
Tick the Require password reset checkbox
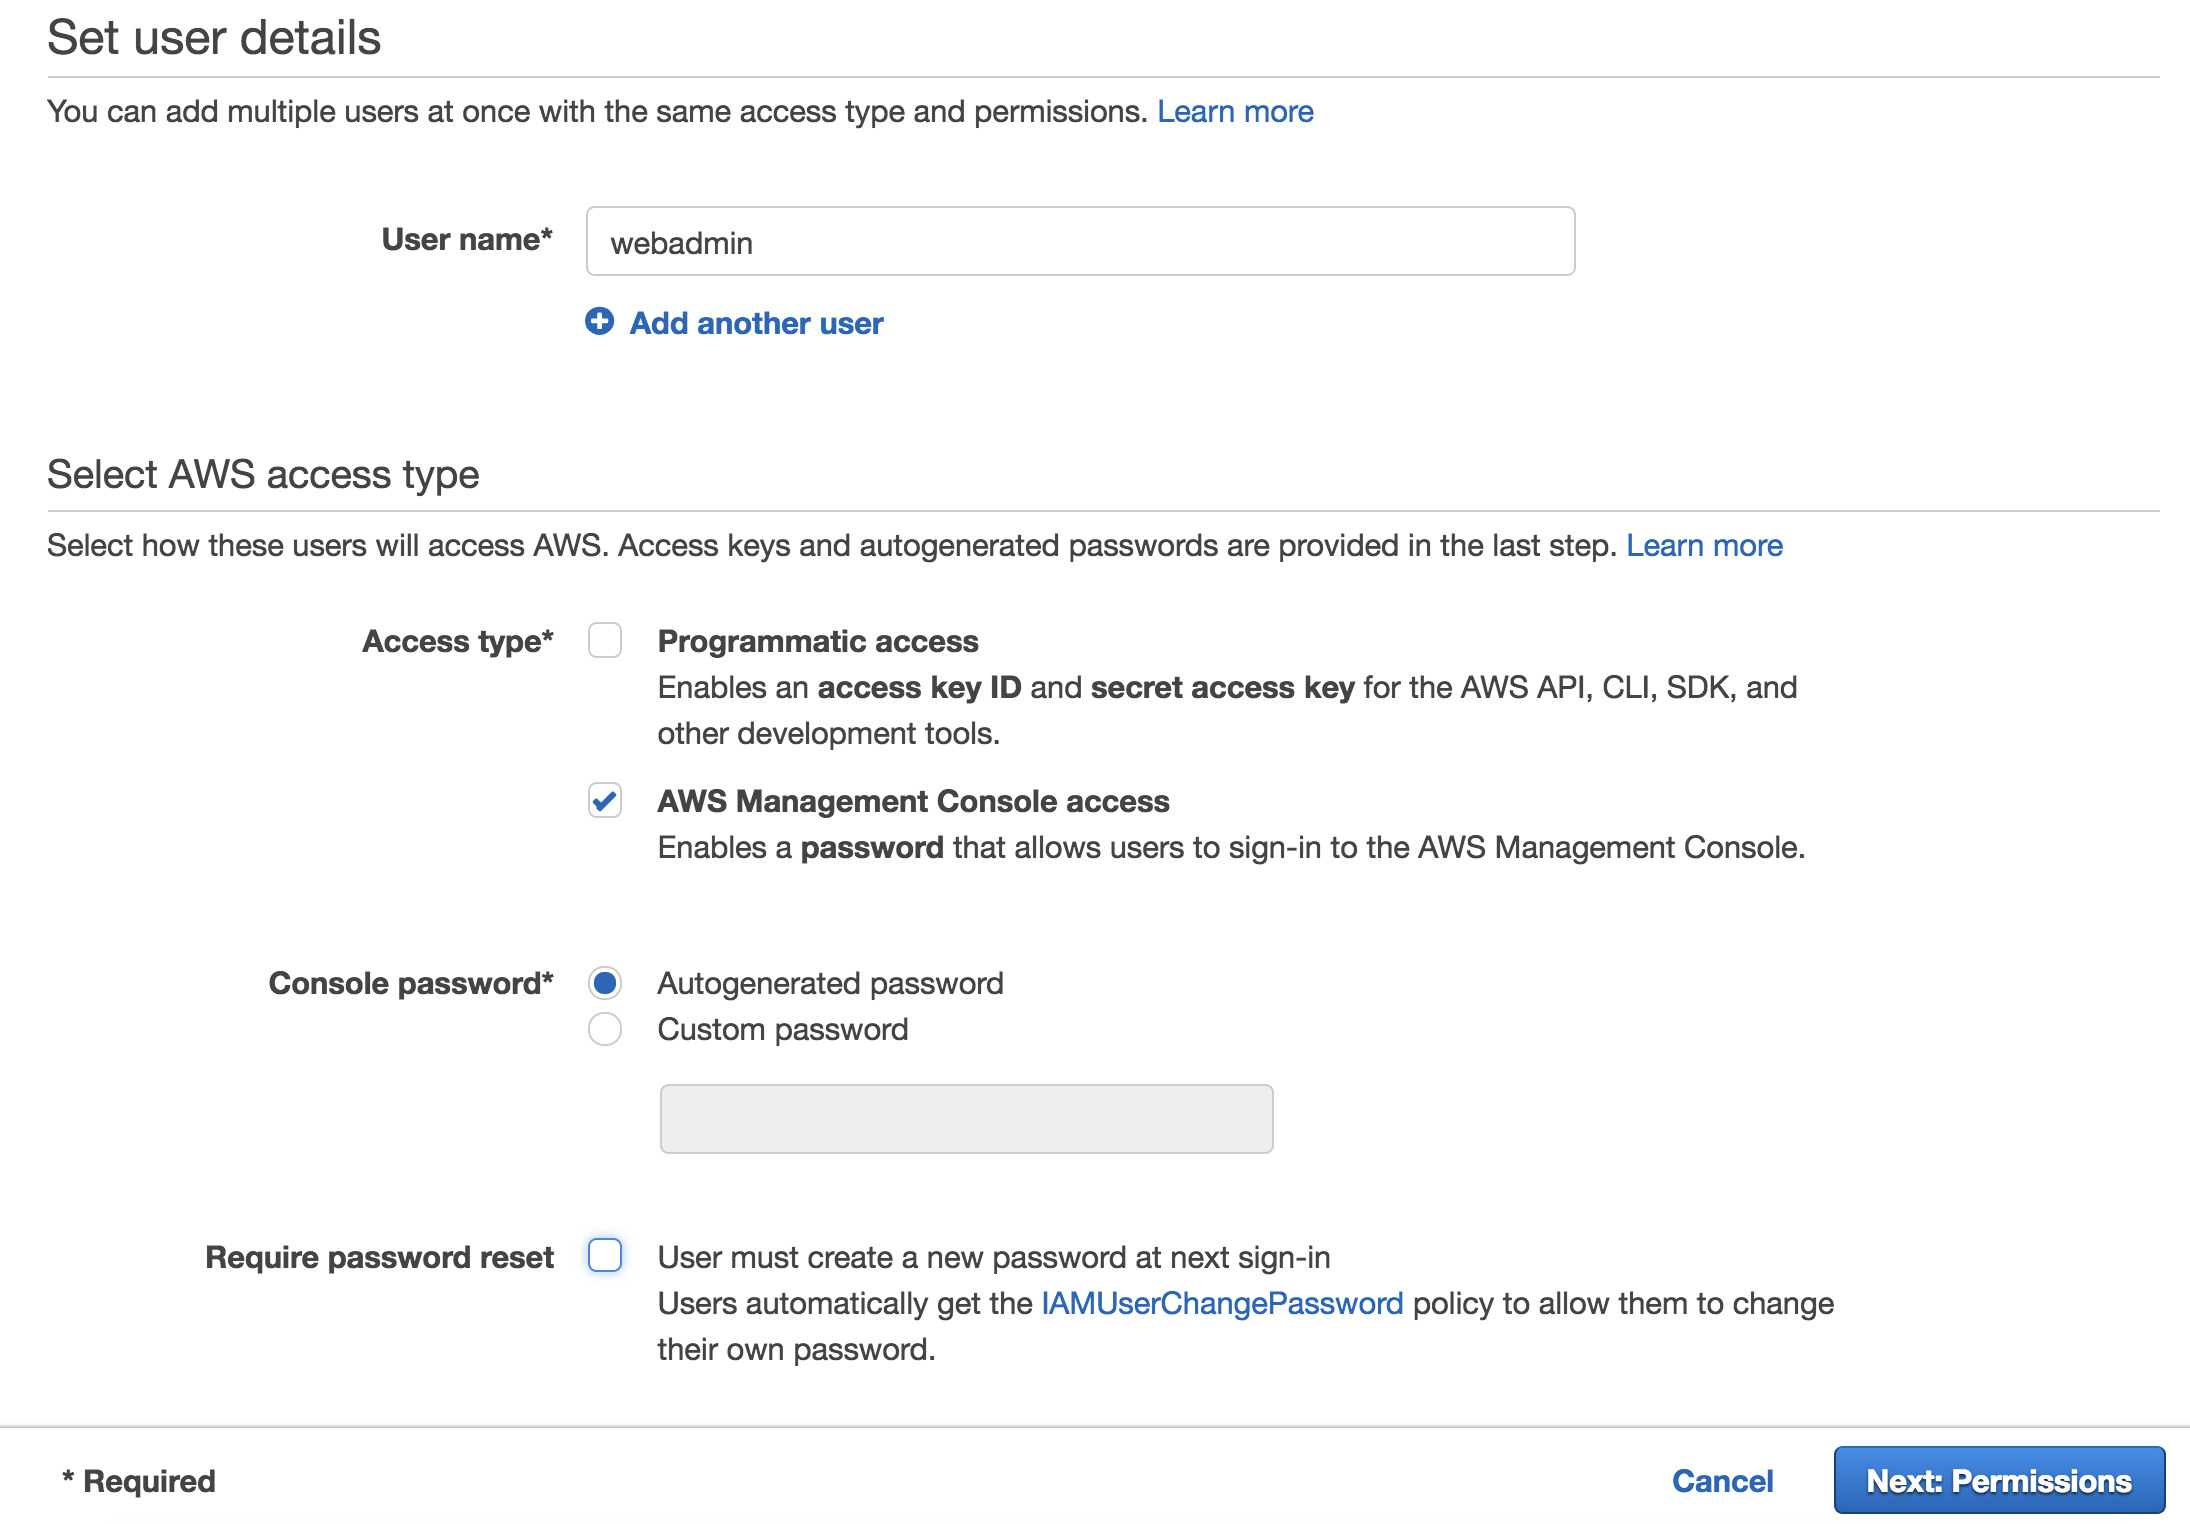[605, 1256]
